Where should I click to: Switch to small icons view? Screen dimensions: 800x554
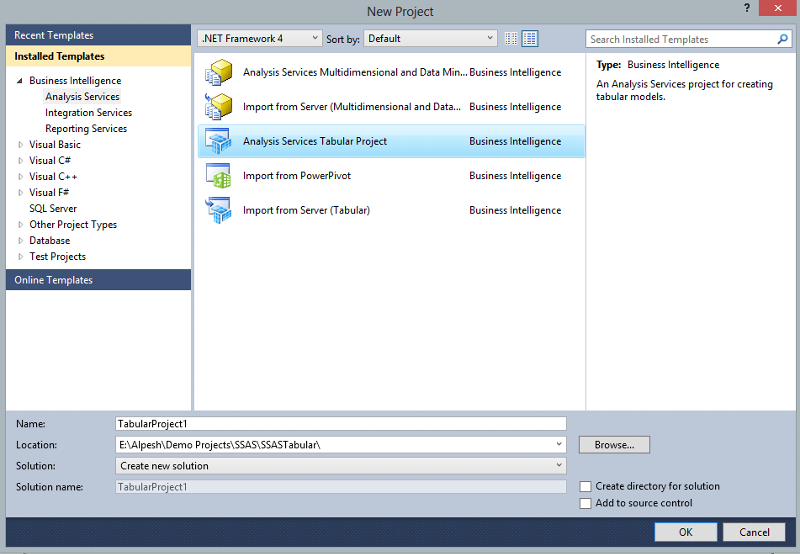pos(511,38)
